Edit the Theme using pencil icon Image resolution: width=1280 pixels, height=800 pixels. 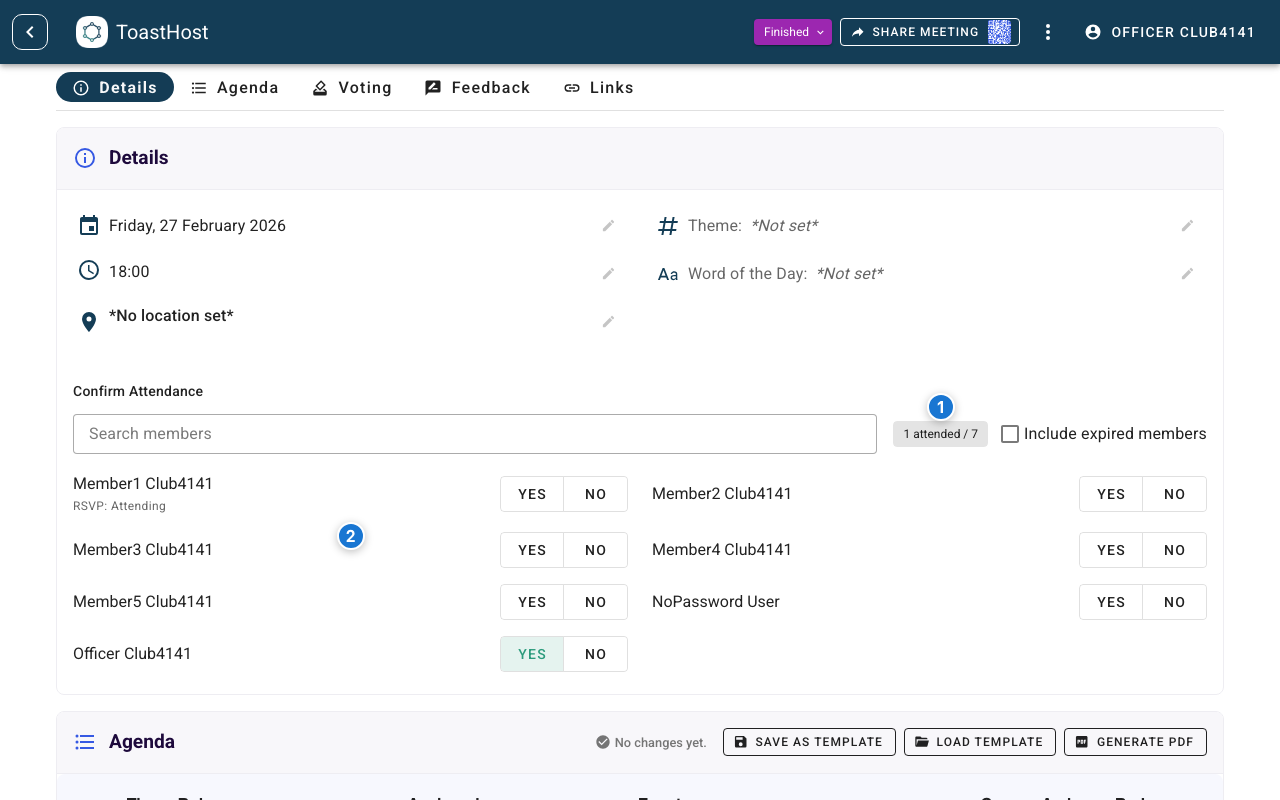tap(1187, 226)
